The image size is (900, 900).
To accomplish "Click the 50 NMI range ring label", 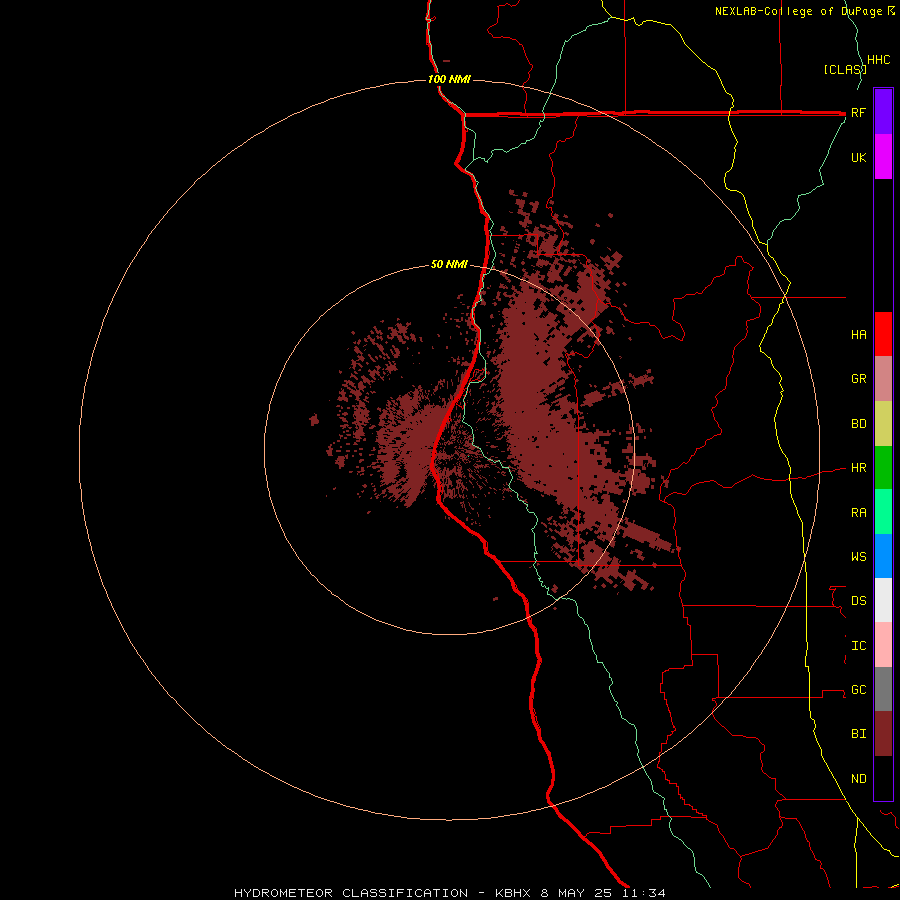I will tap(449, 264).
